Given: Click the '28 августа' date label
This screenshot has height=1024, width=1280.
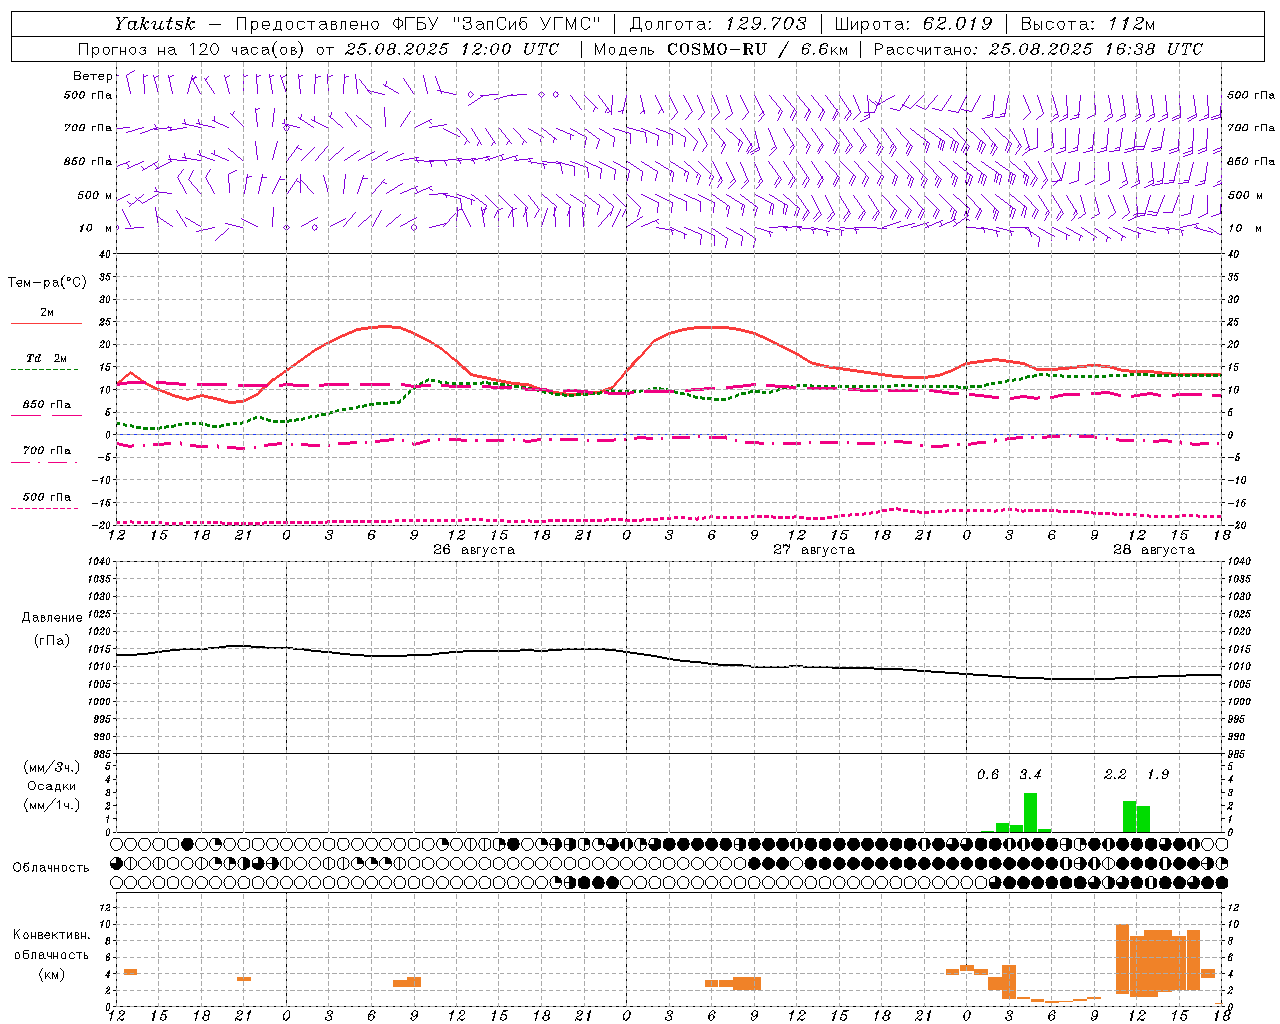Looking at the screenshot, I should [1154, 550].
